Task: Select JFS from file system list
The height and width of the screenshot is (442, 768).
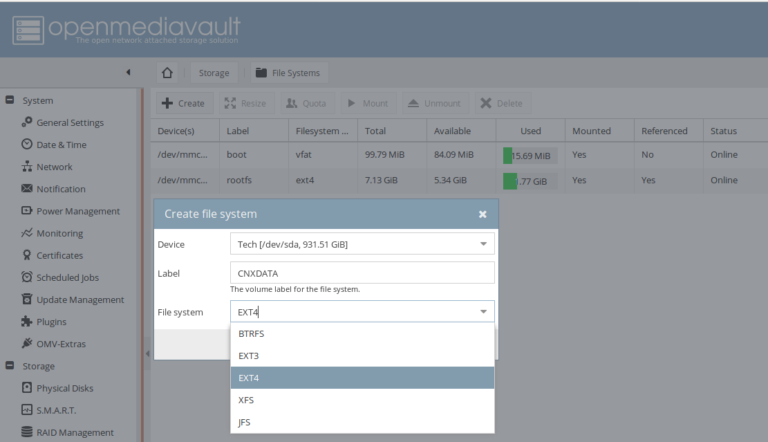Action: [362, 422]
